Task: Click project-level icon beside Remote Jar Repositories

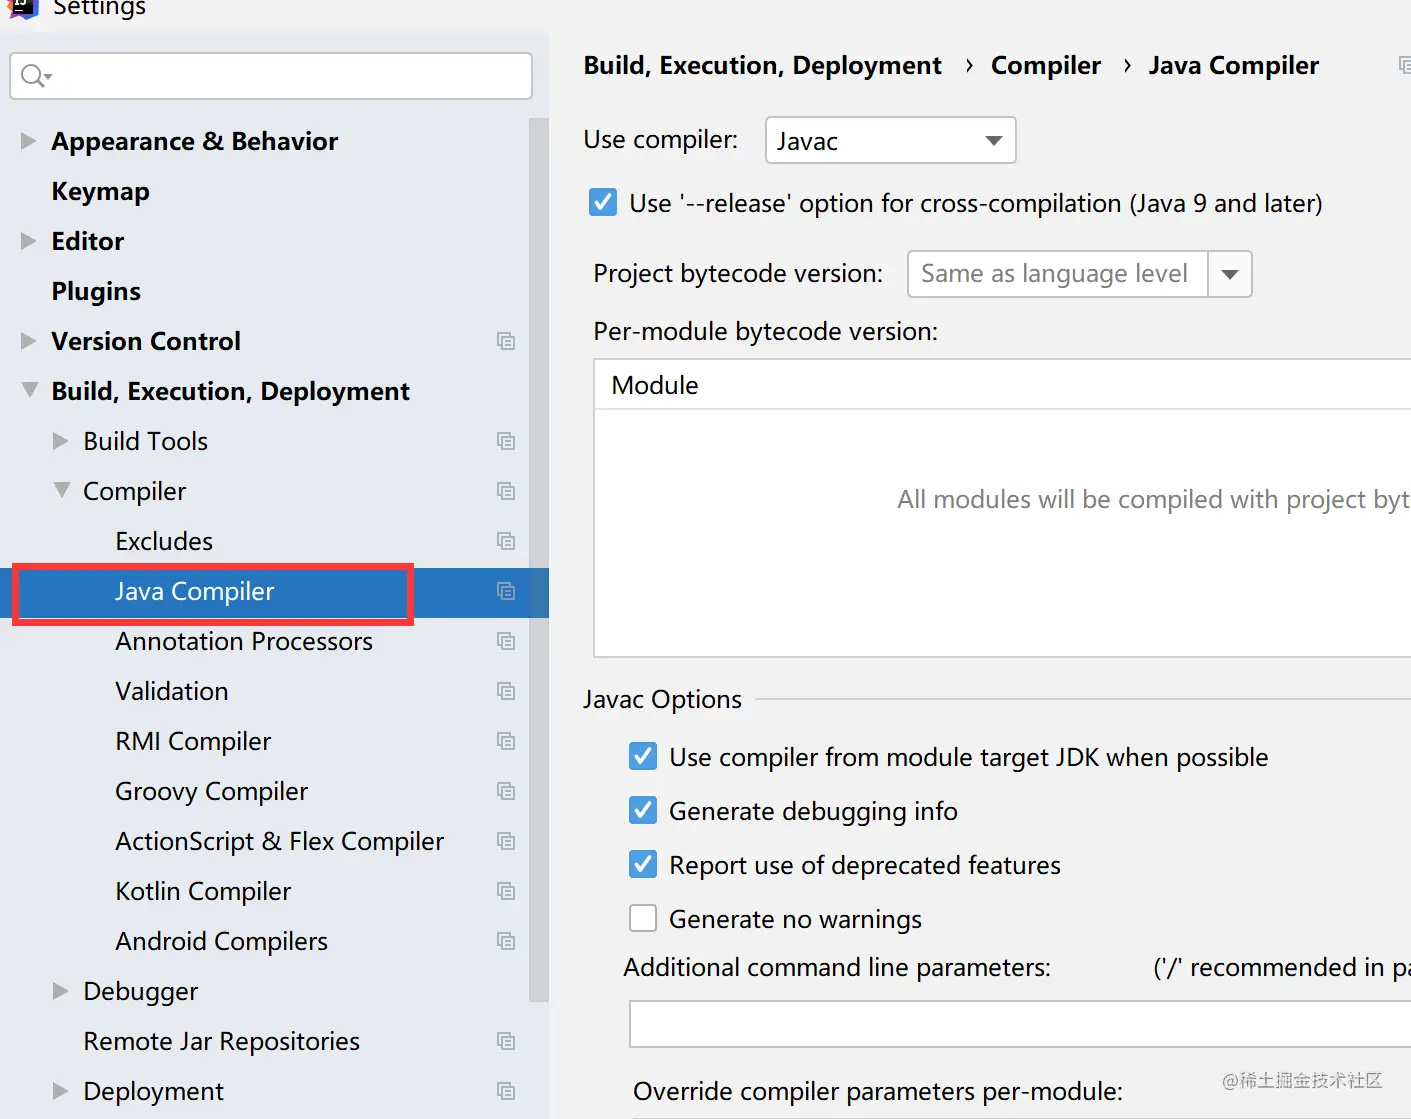Action: [506, 1041]
